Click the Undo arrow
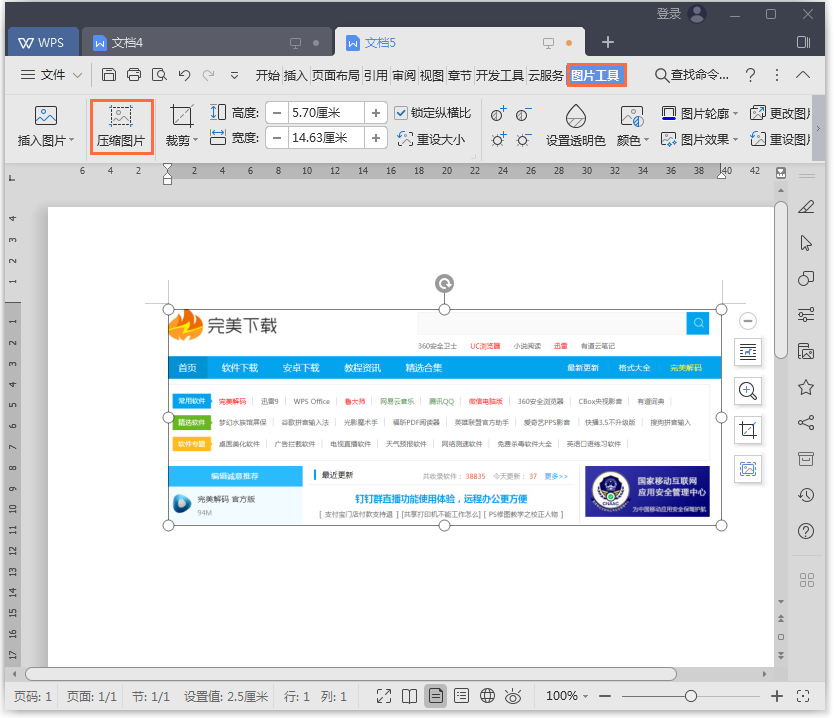 coord(184,75)
